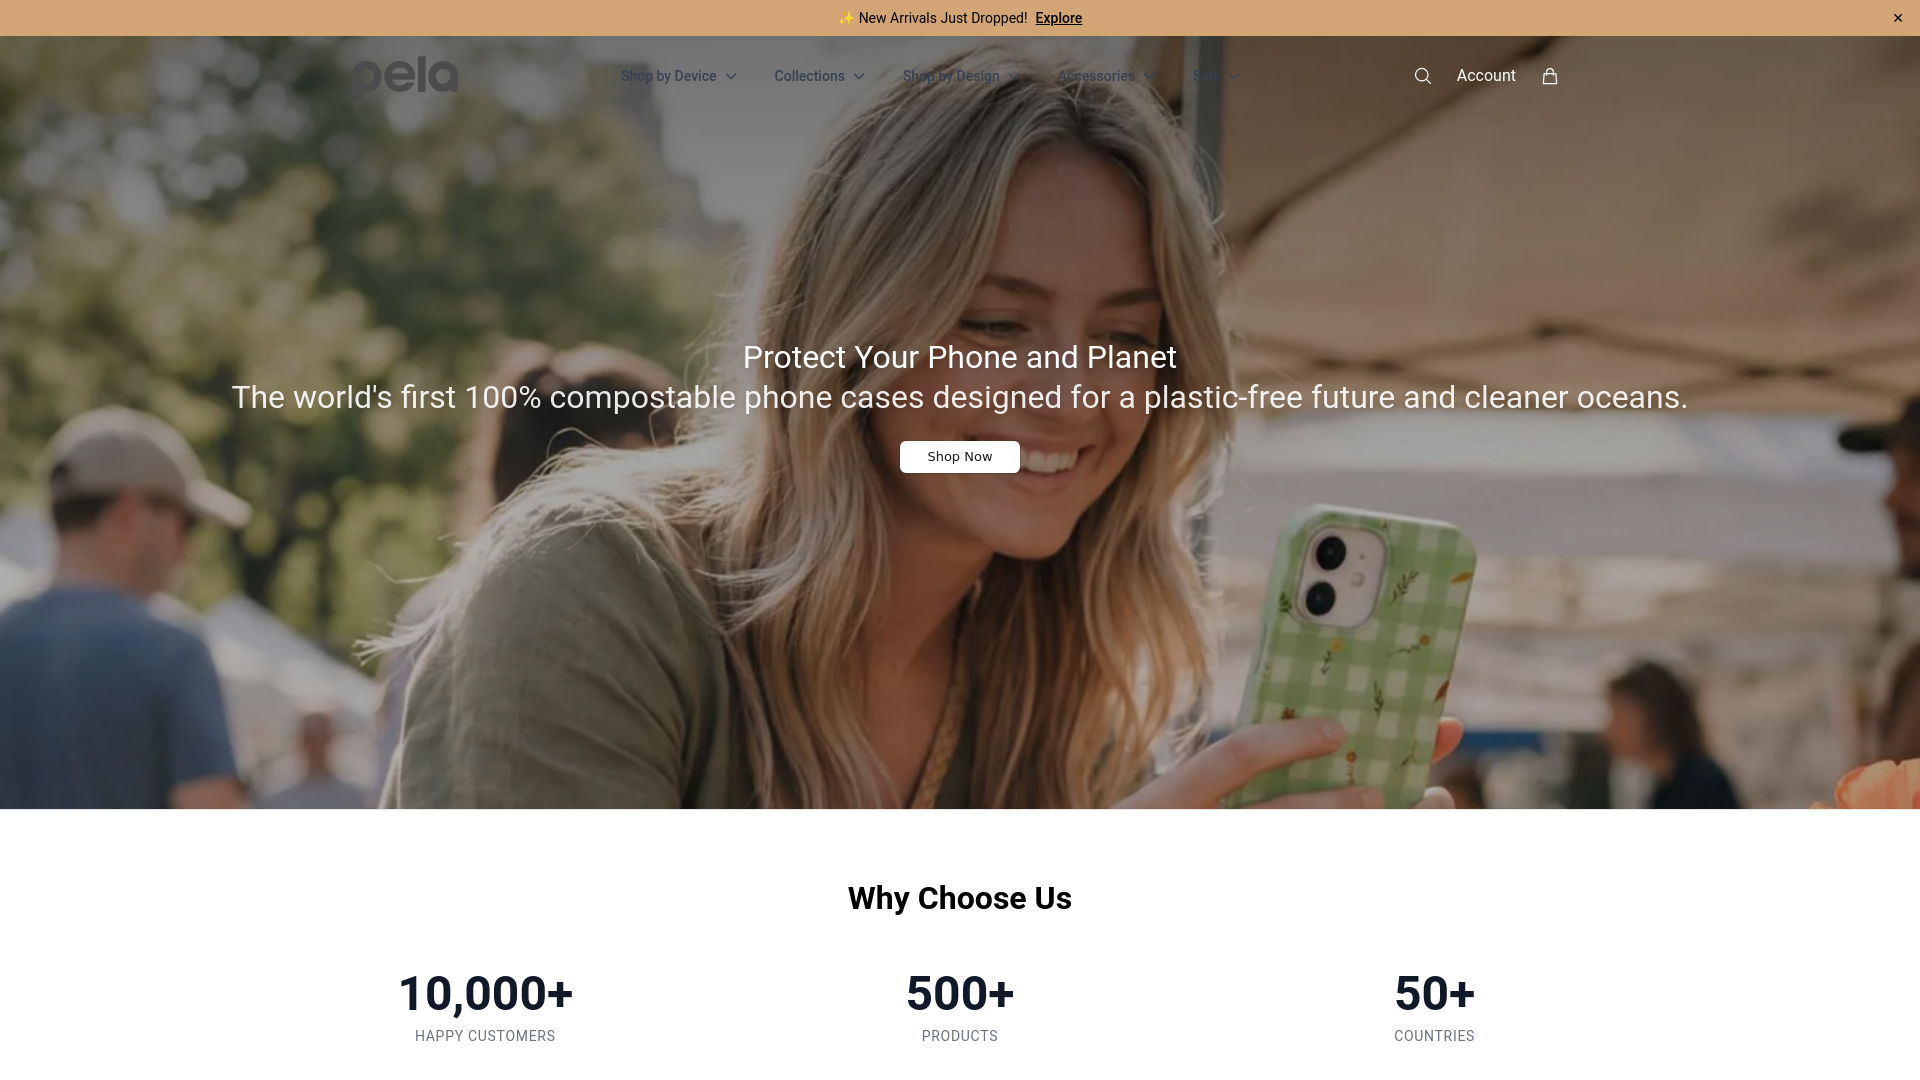Click the Shop Now button
The width and height of the screenshot is (1920, 1080).
coord(959,457)
